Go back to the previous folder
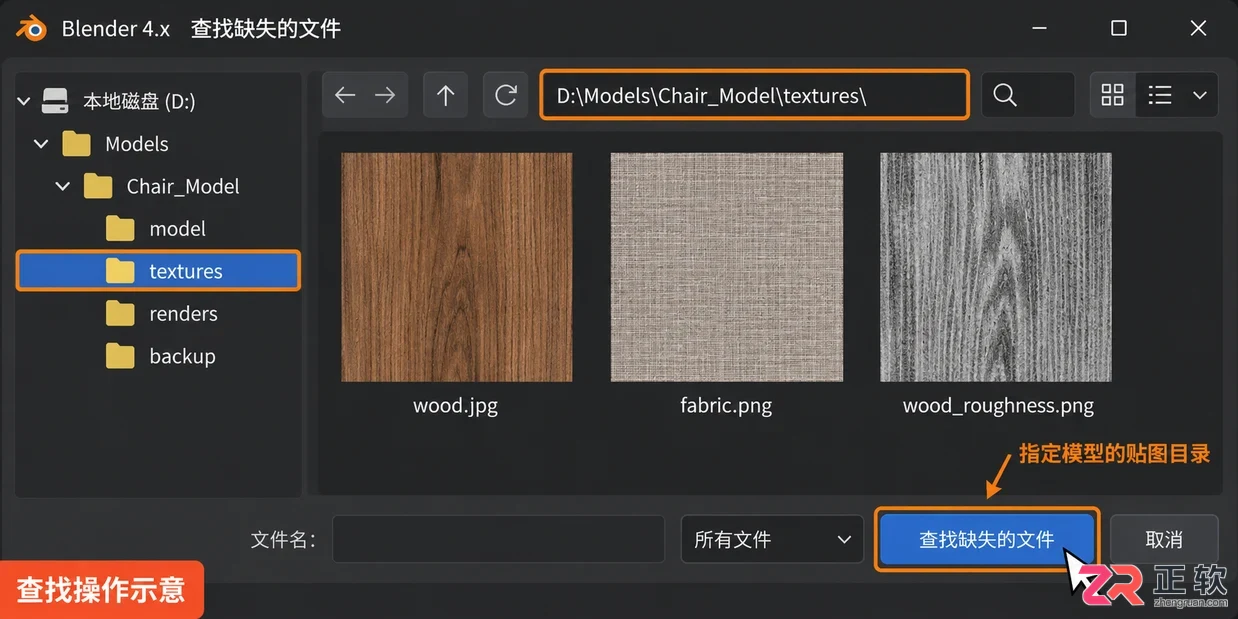Viewport: 1238px width, 619px height. (345, 95)
